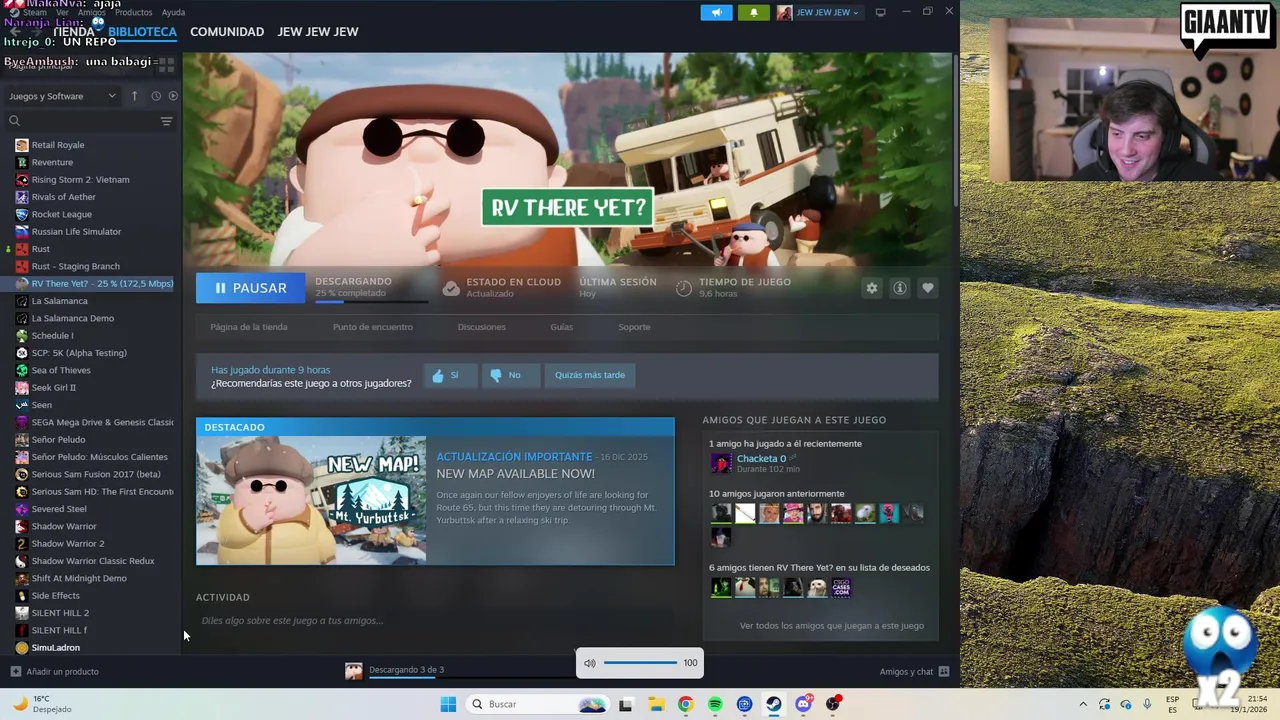Sort library list using the up-arrow icon
1280x720 pixels.
[x=135, y=96]
